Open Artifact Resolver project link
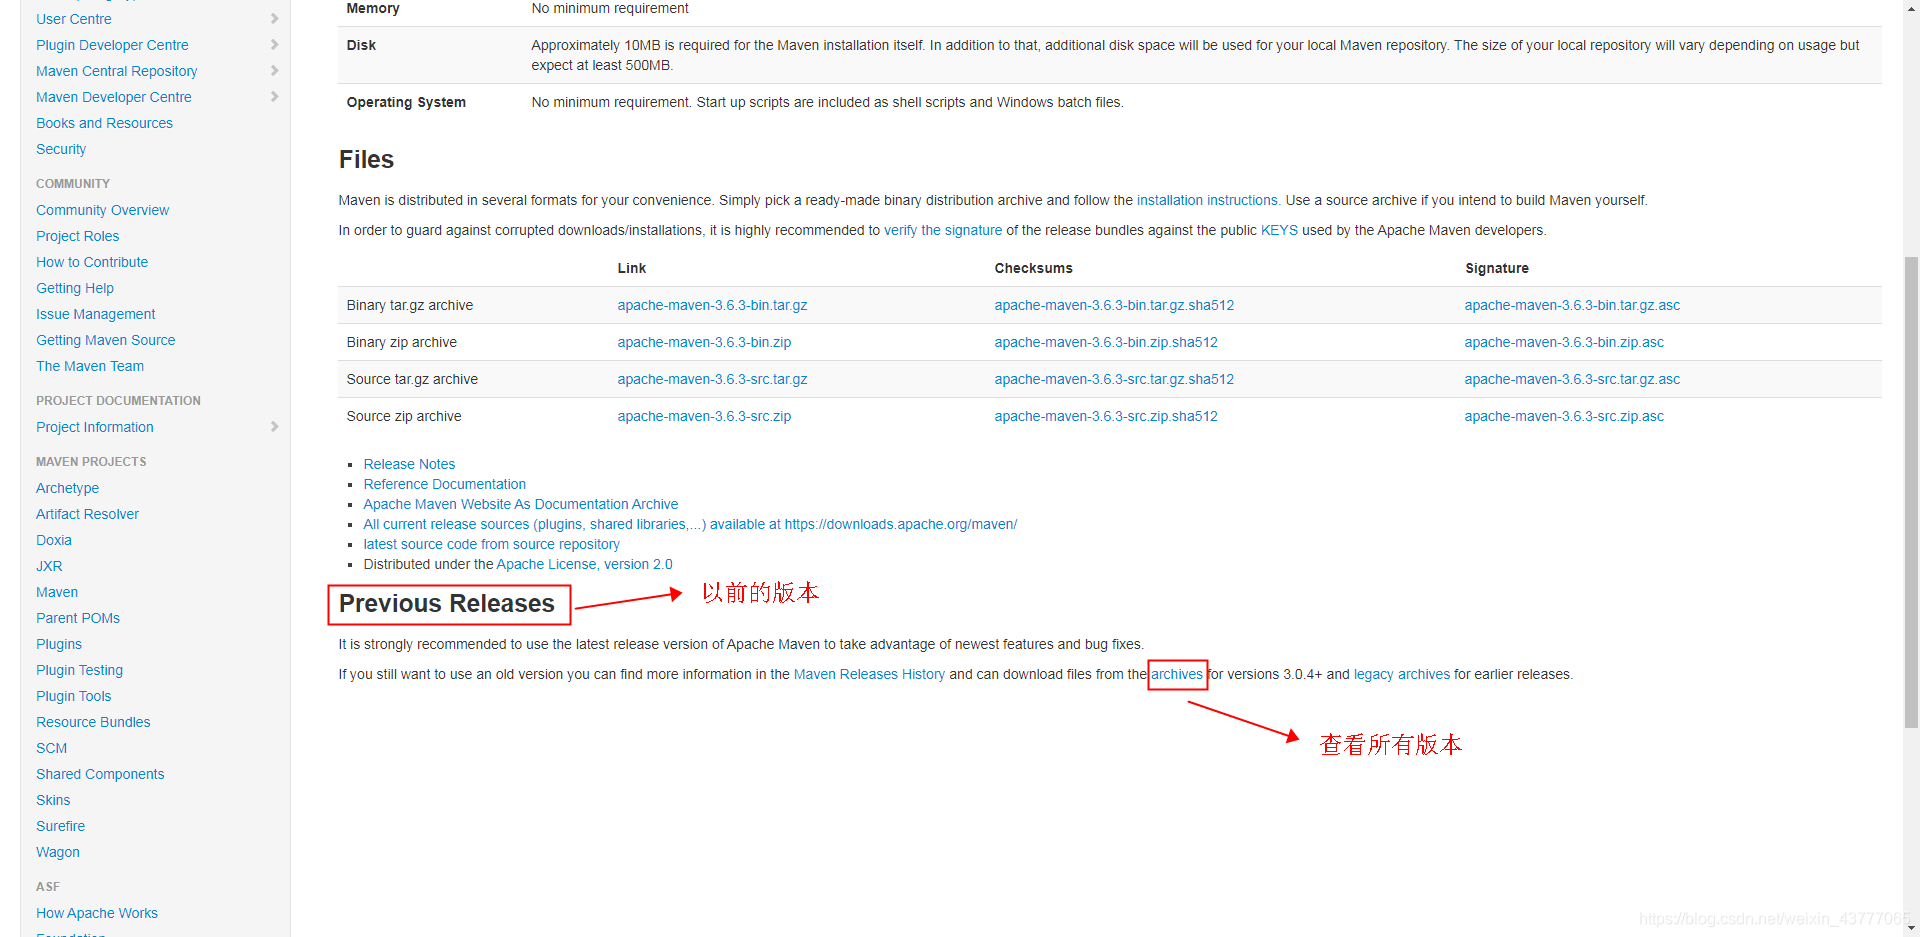The width and height of the screenshot is (1920, 937). pos(87,514)
